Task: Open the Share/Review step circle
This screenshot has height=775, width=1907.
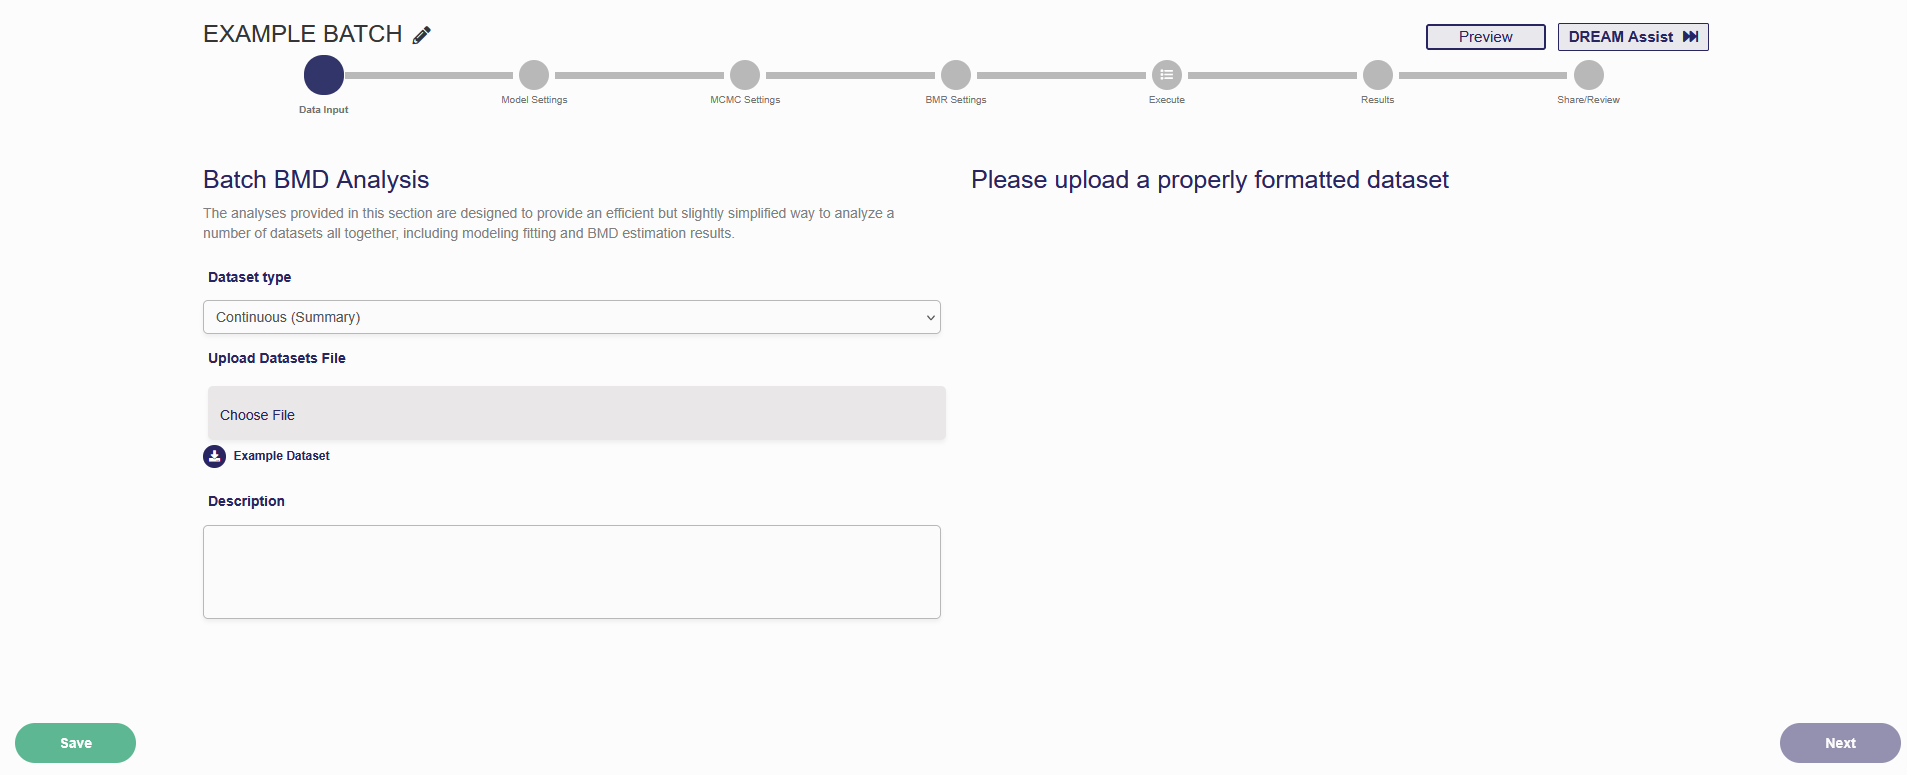Action: (1588, 75)
